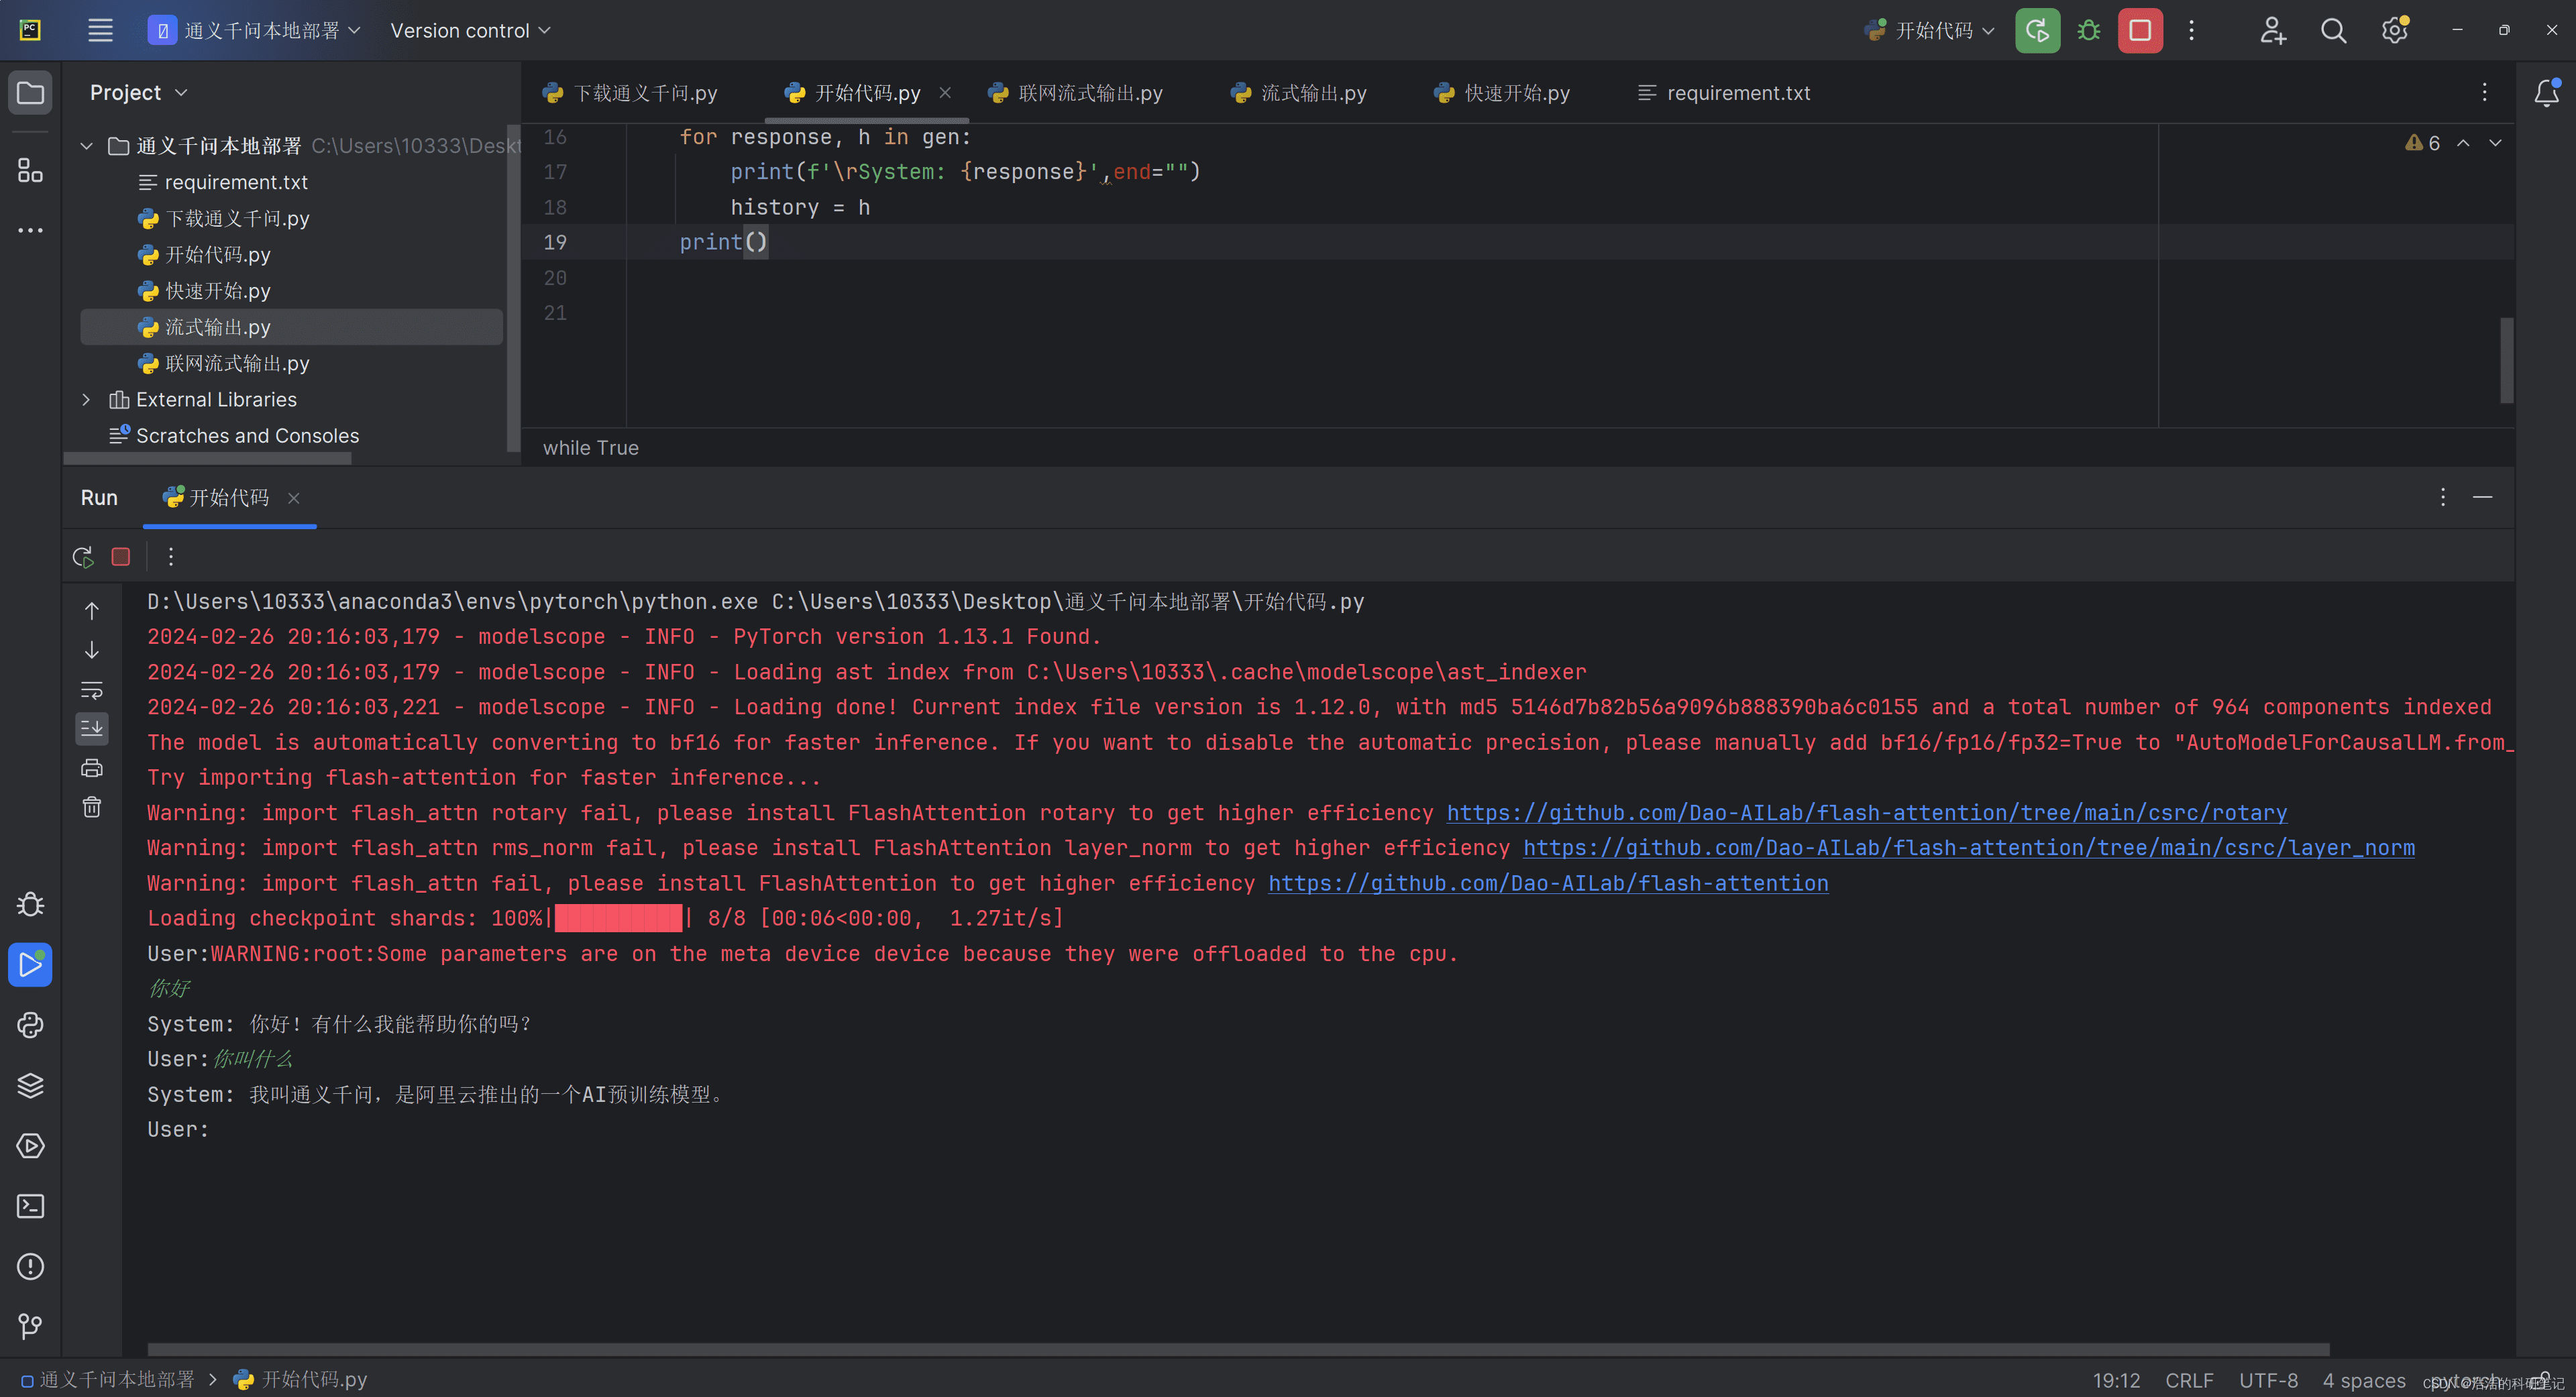Open the Python Packages layers icon

tap(30, 1085)
